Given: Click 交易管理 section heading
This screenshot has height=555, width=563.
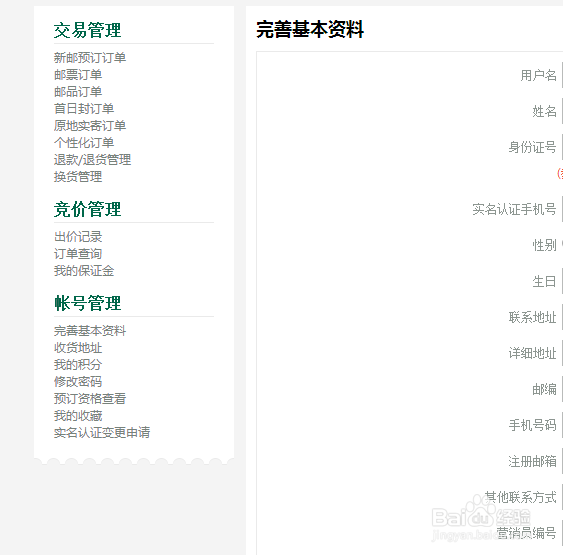Looking at the screenshot, I should (x=88, y=30).
